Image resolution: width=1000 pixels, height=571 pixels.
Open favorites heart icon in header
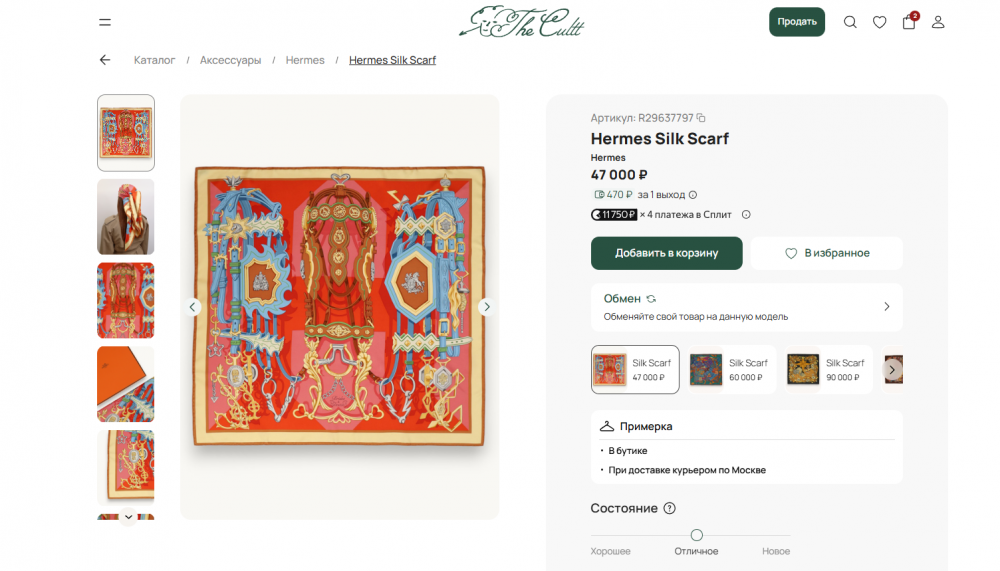click(879, 22)
